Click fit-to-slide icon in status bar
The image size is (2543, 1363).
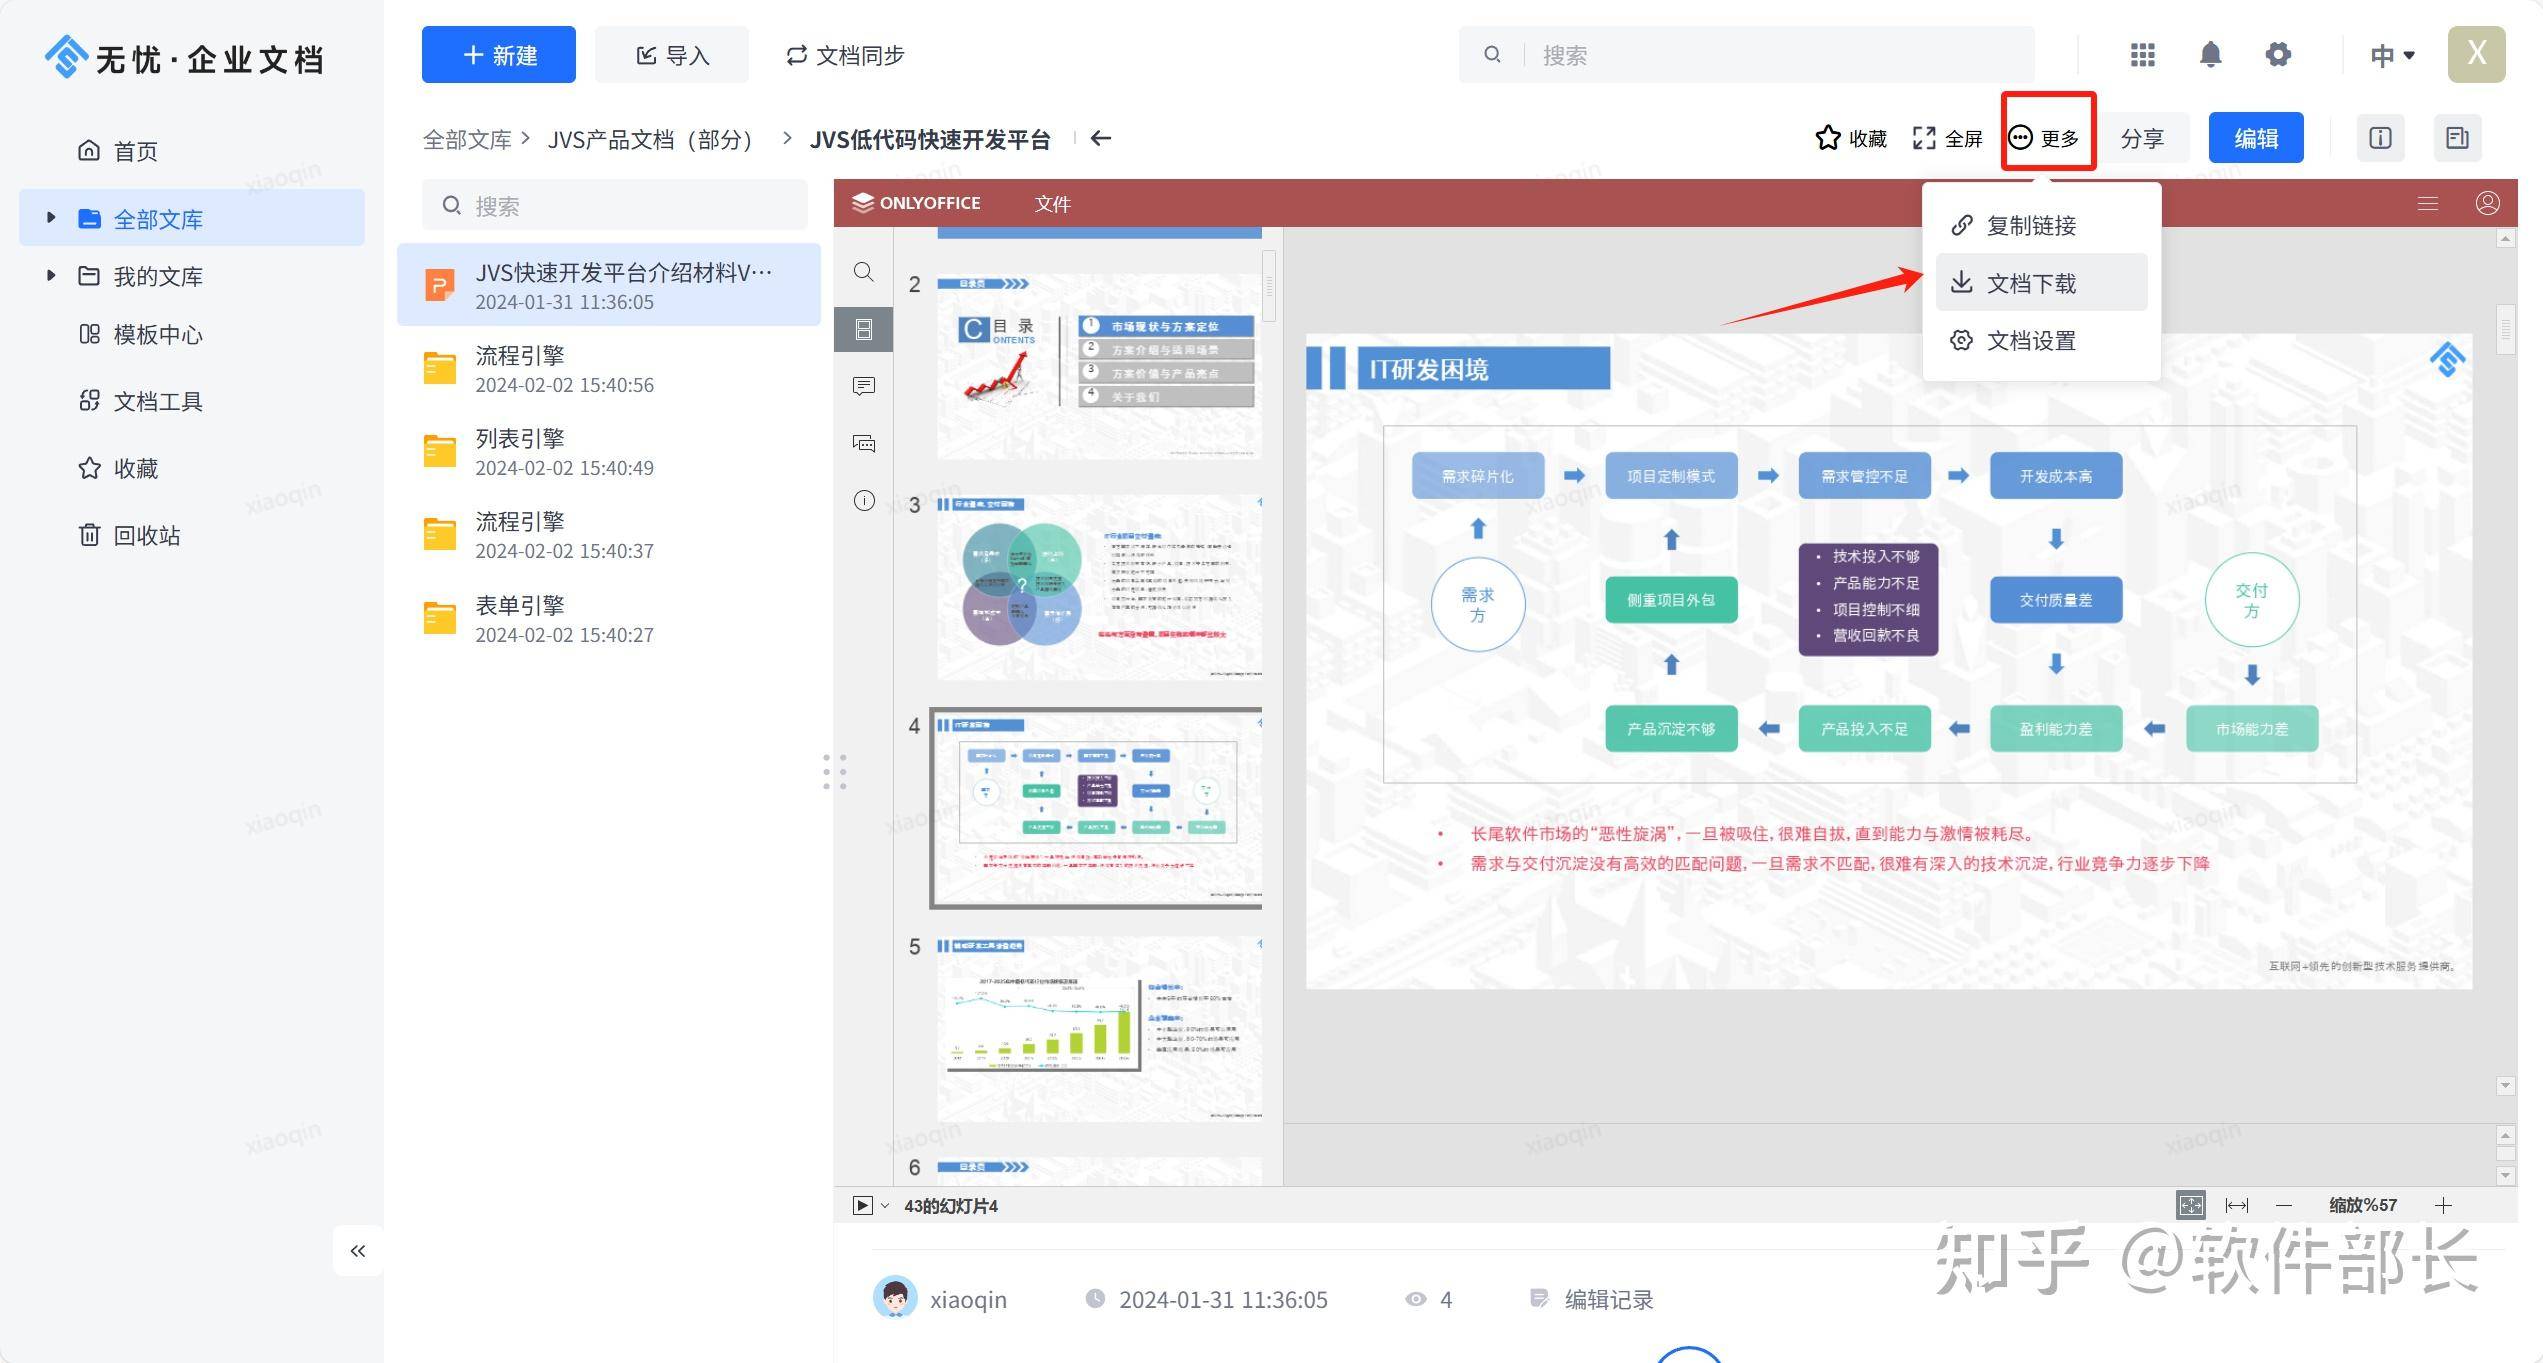[2190, 1205]
